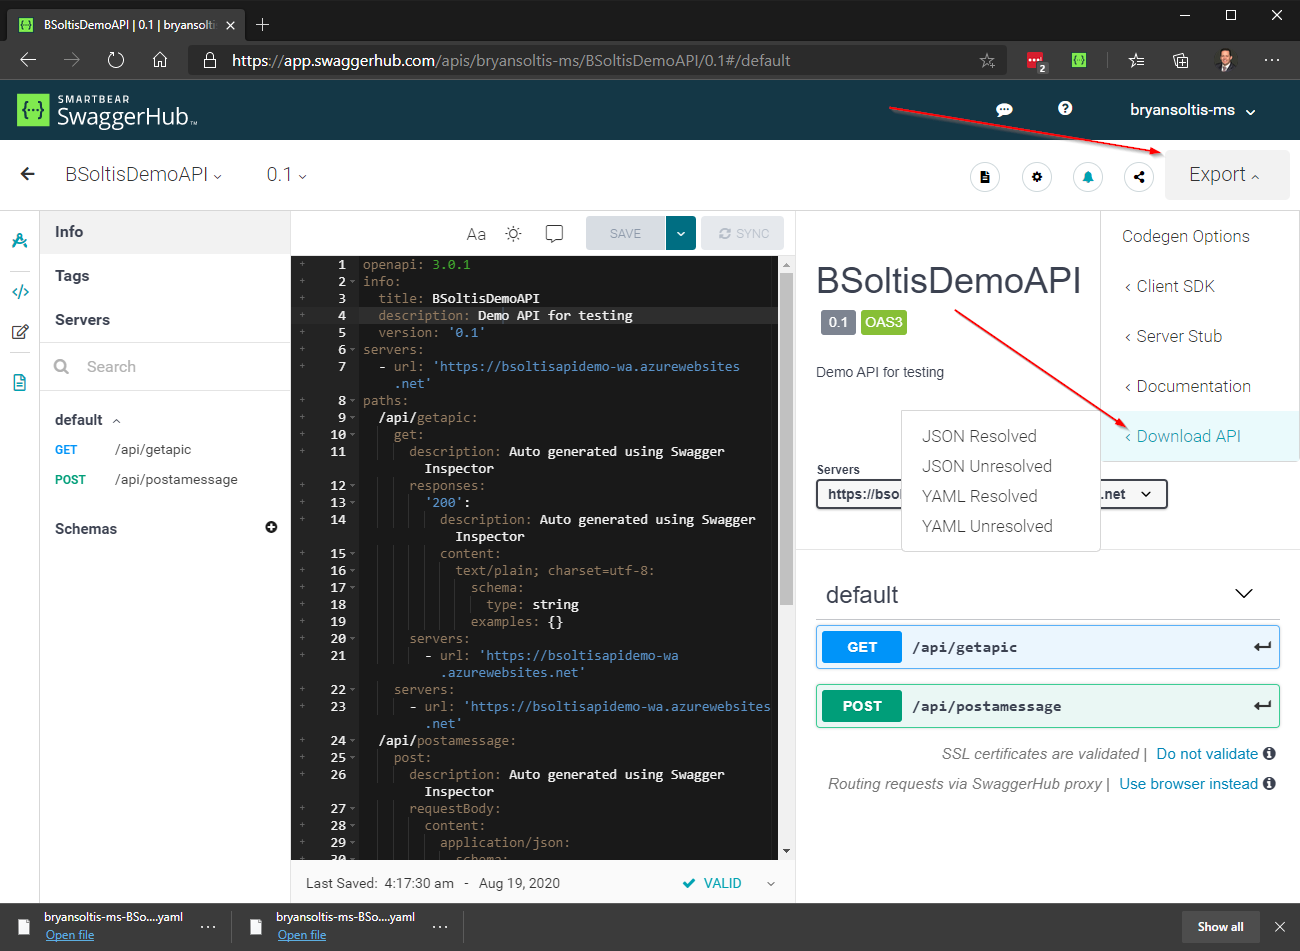Open comments panel icon in editor toolbar
Screen dimensions: 1300x951
554,234
